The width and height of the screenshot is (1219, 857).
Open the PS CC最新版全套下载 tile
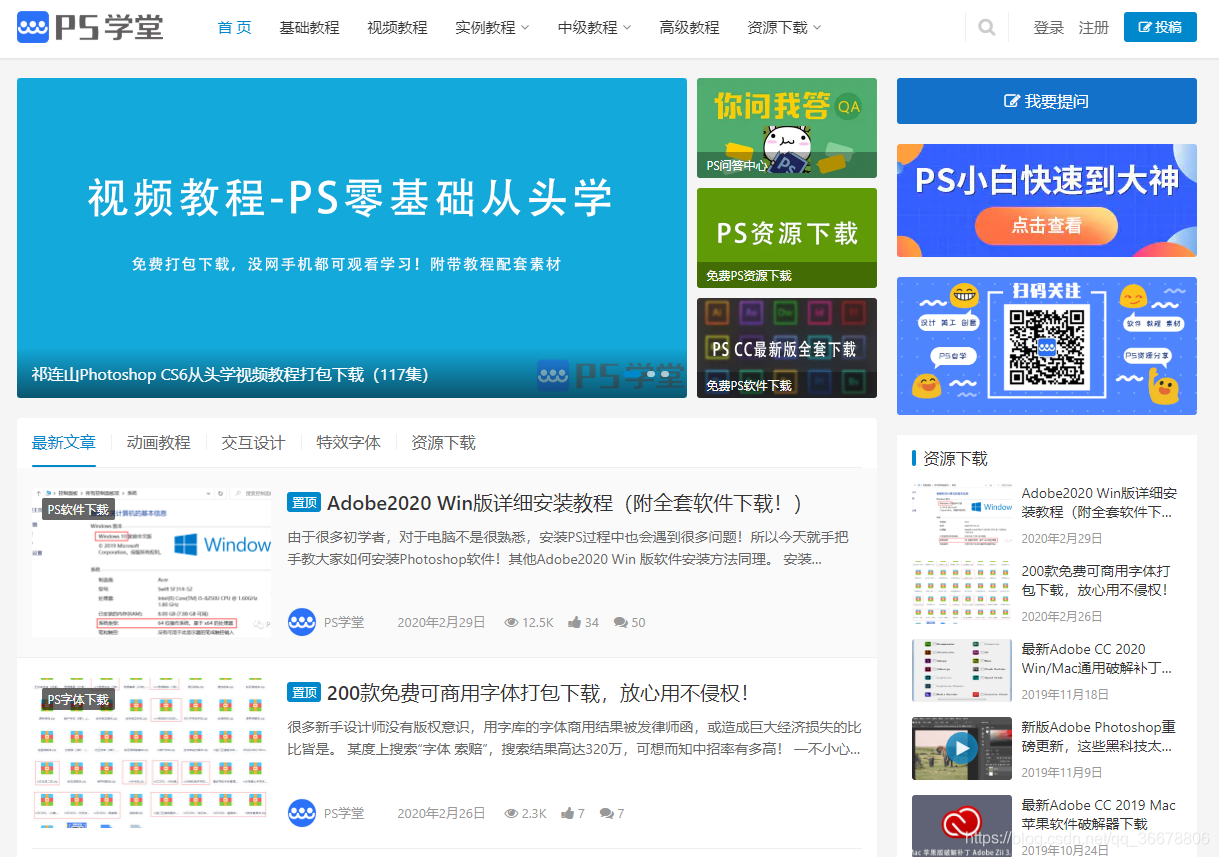(787, 348)
